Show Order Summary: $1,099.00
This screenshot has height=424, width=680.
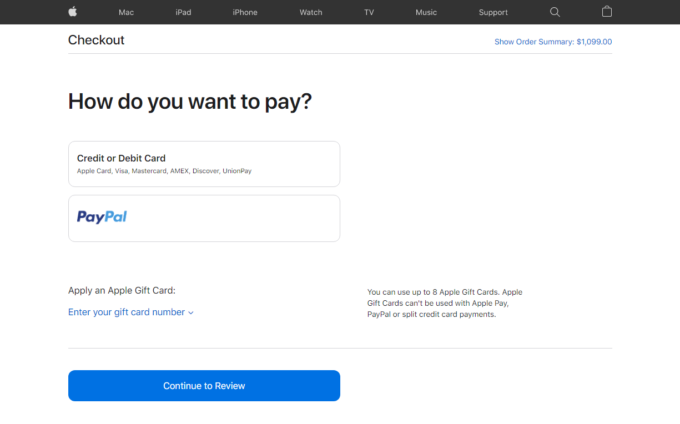(553, 42)
